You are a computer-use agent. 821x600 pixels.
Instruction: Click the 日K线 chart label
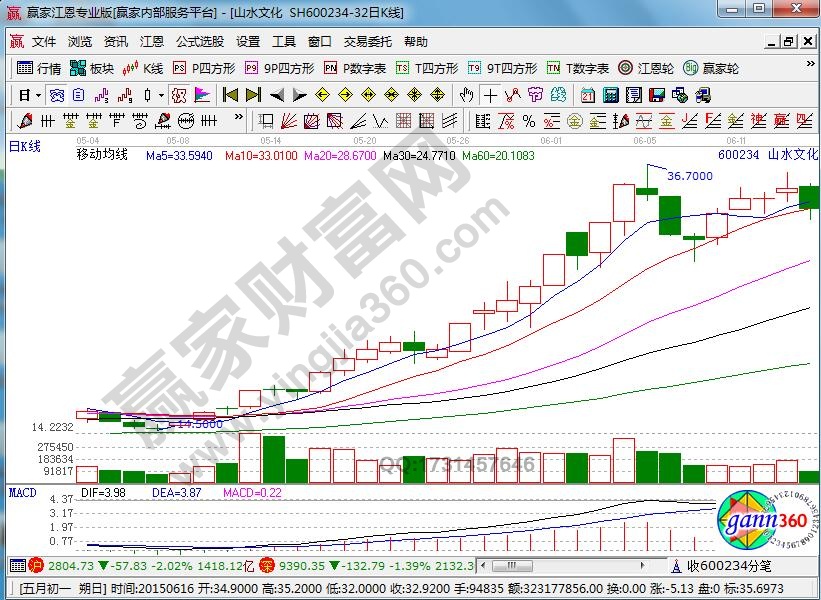pos(25,147)
